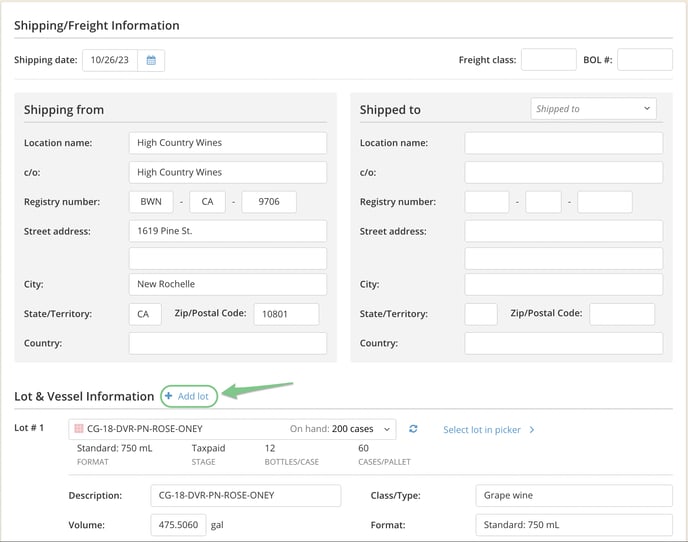
Task: Click Shipping from Street address field
Action: point(227,231)
